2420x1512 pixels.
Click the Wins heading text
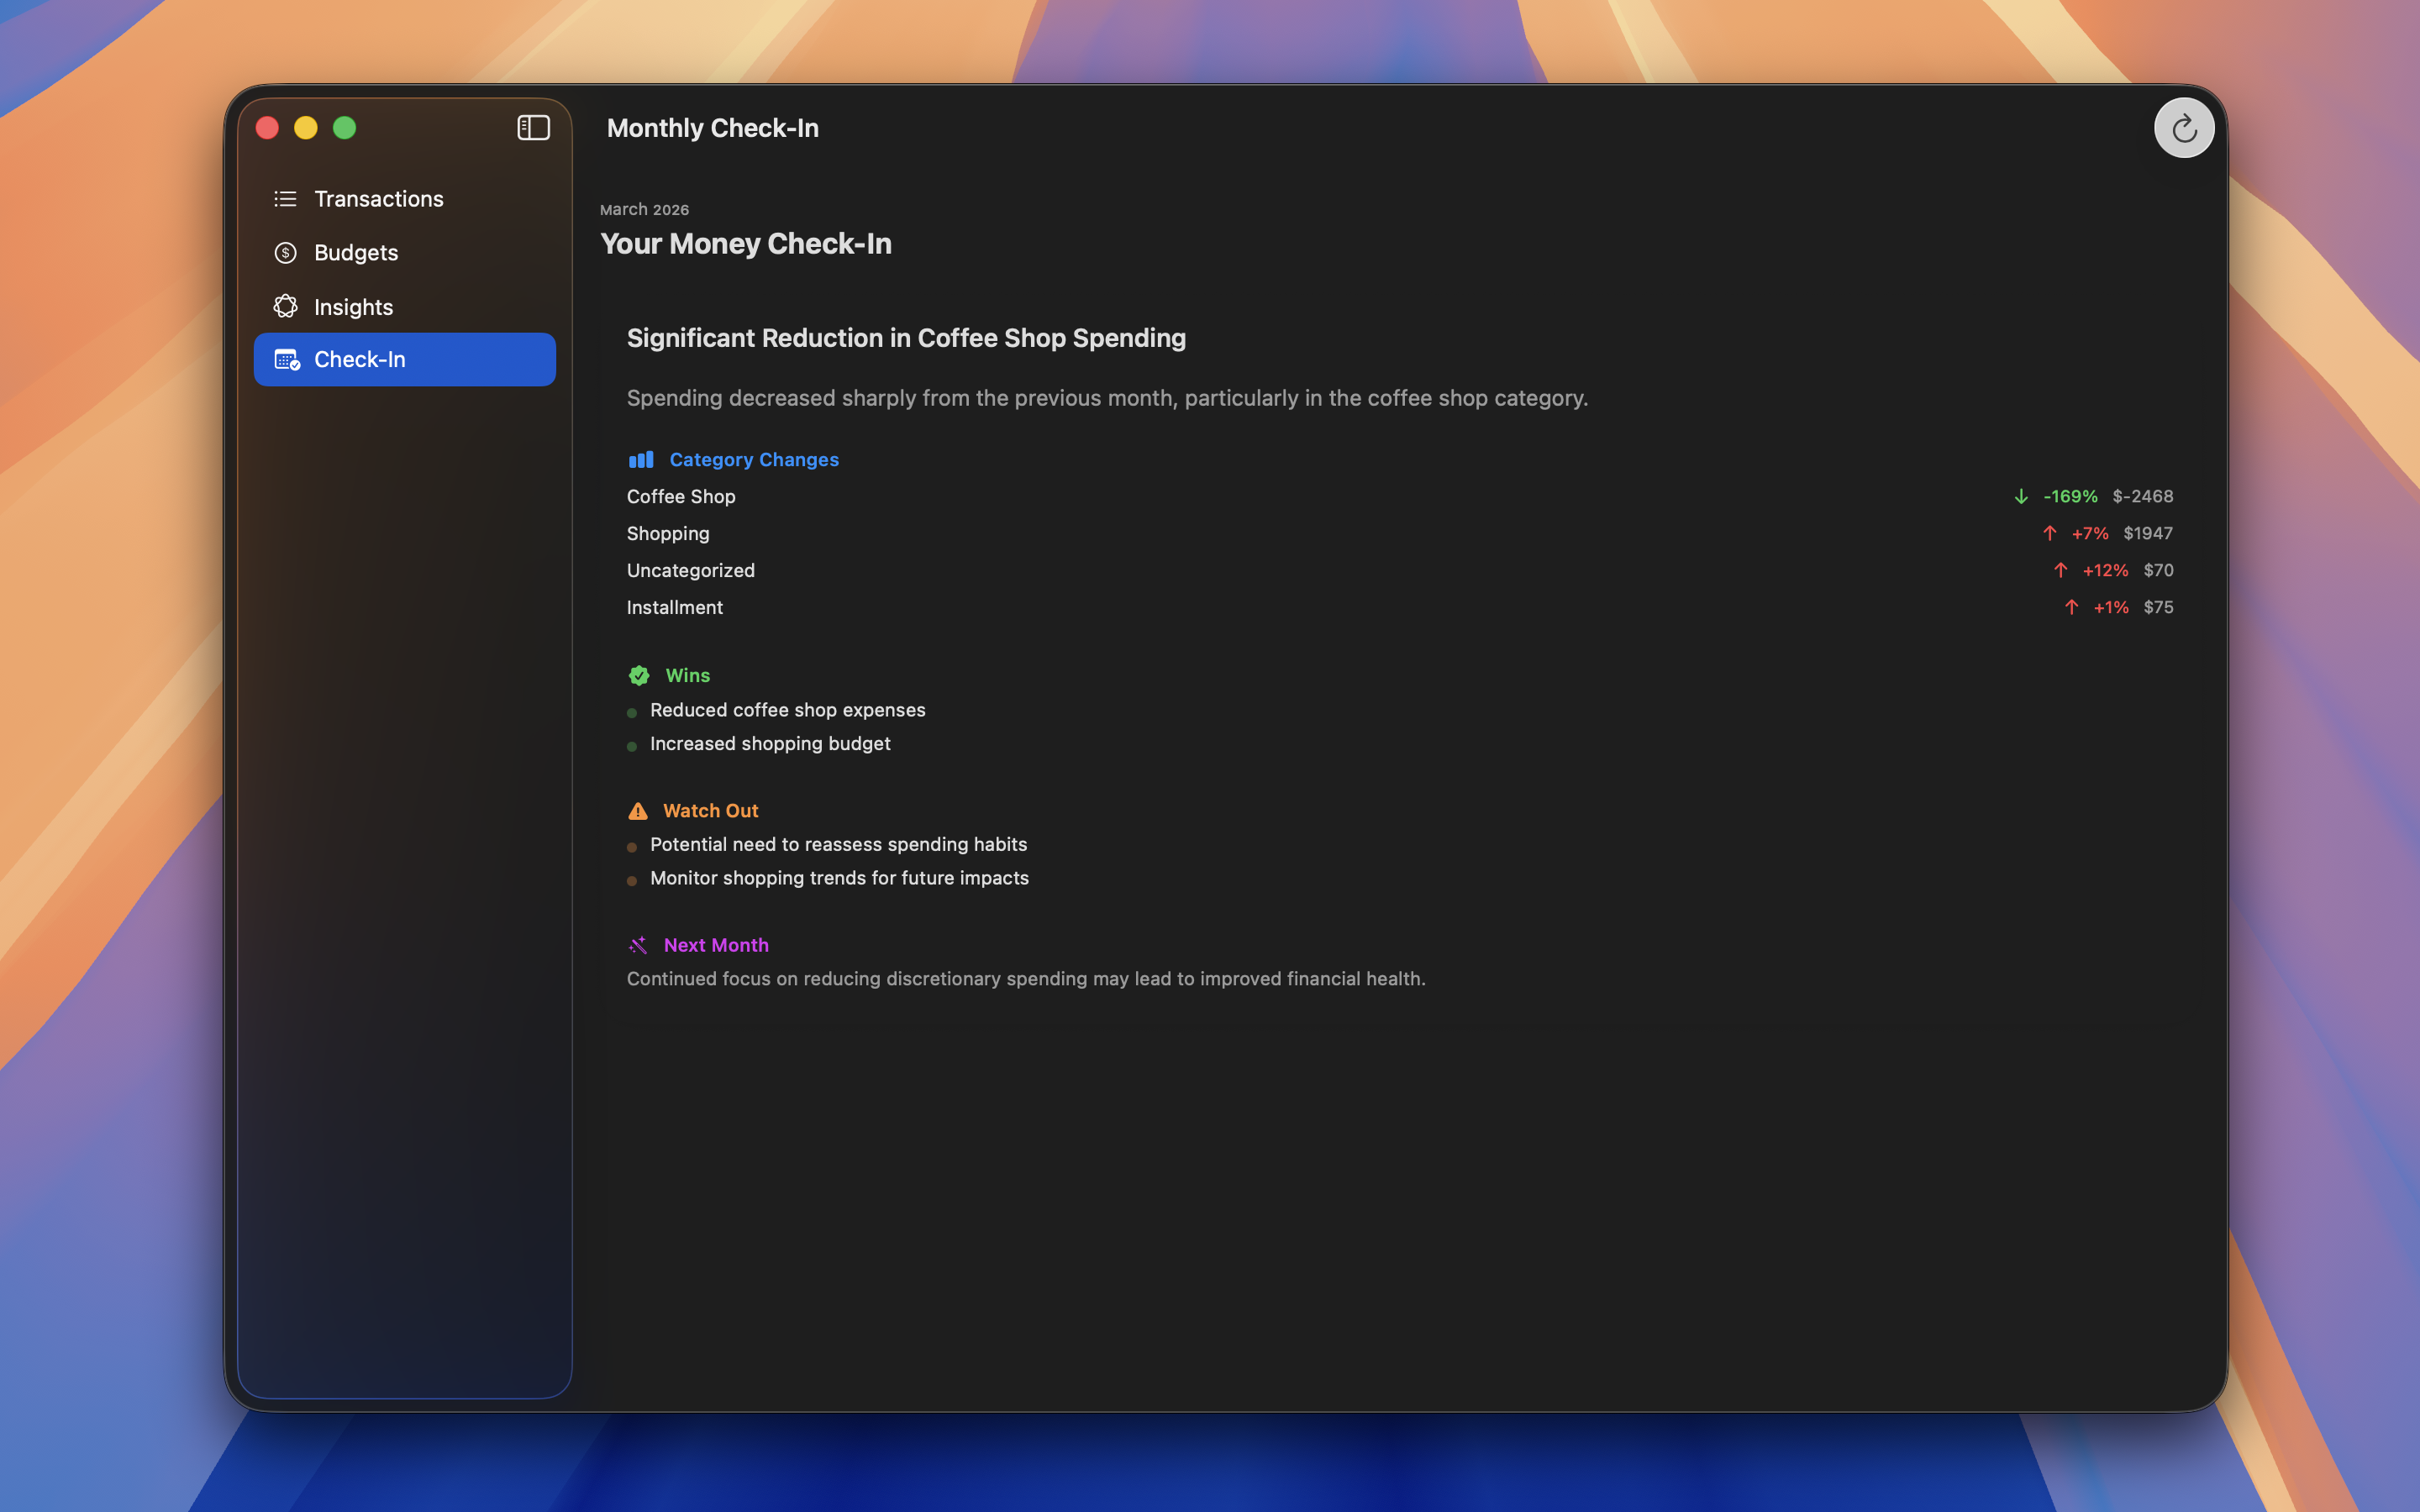pos(688,676)
